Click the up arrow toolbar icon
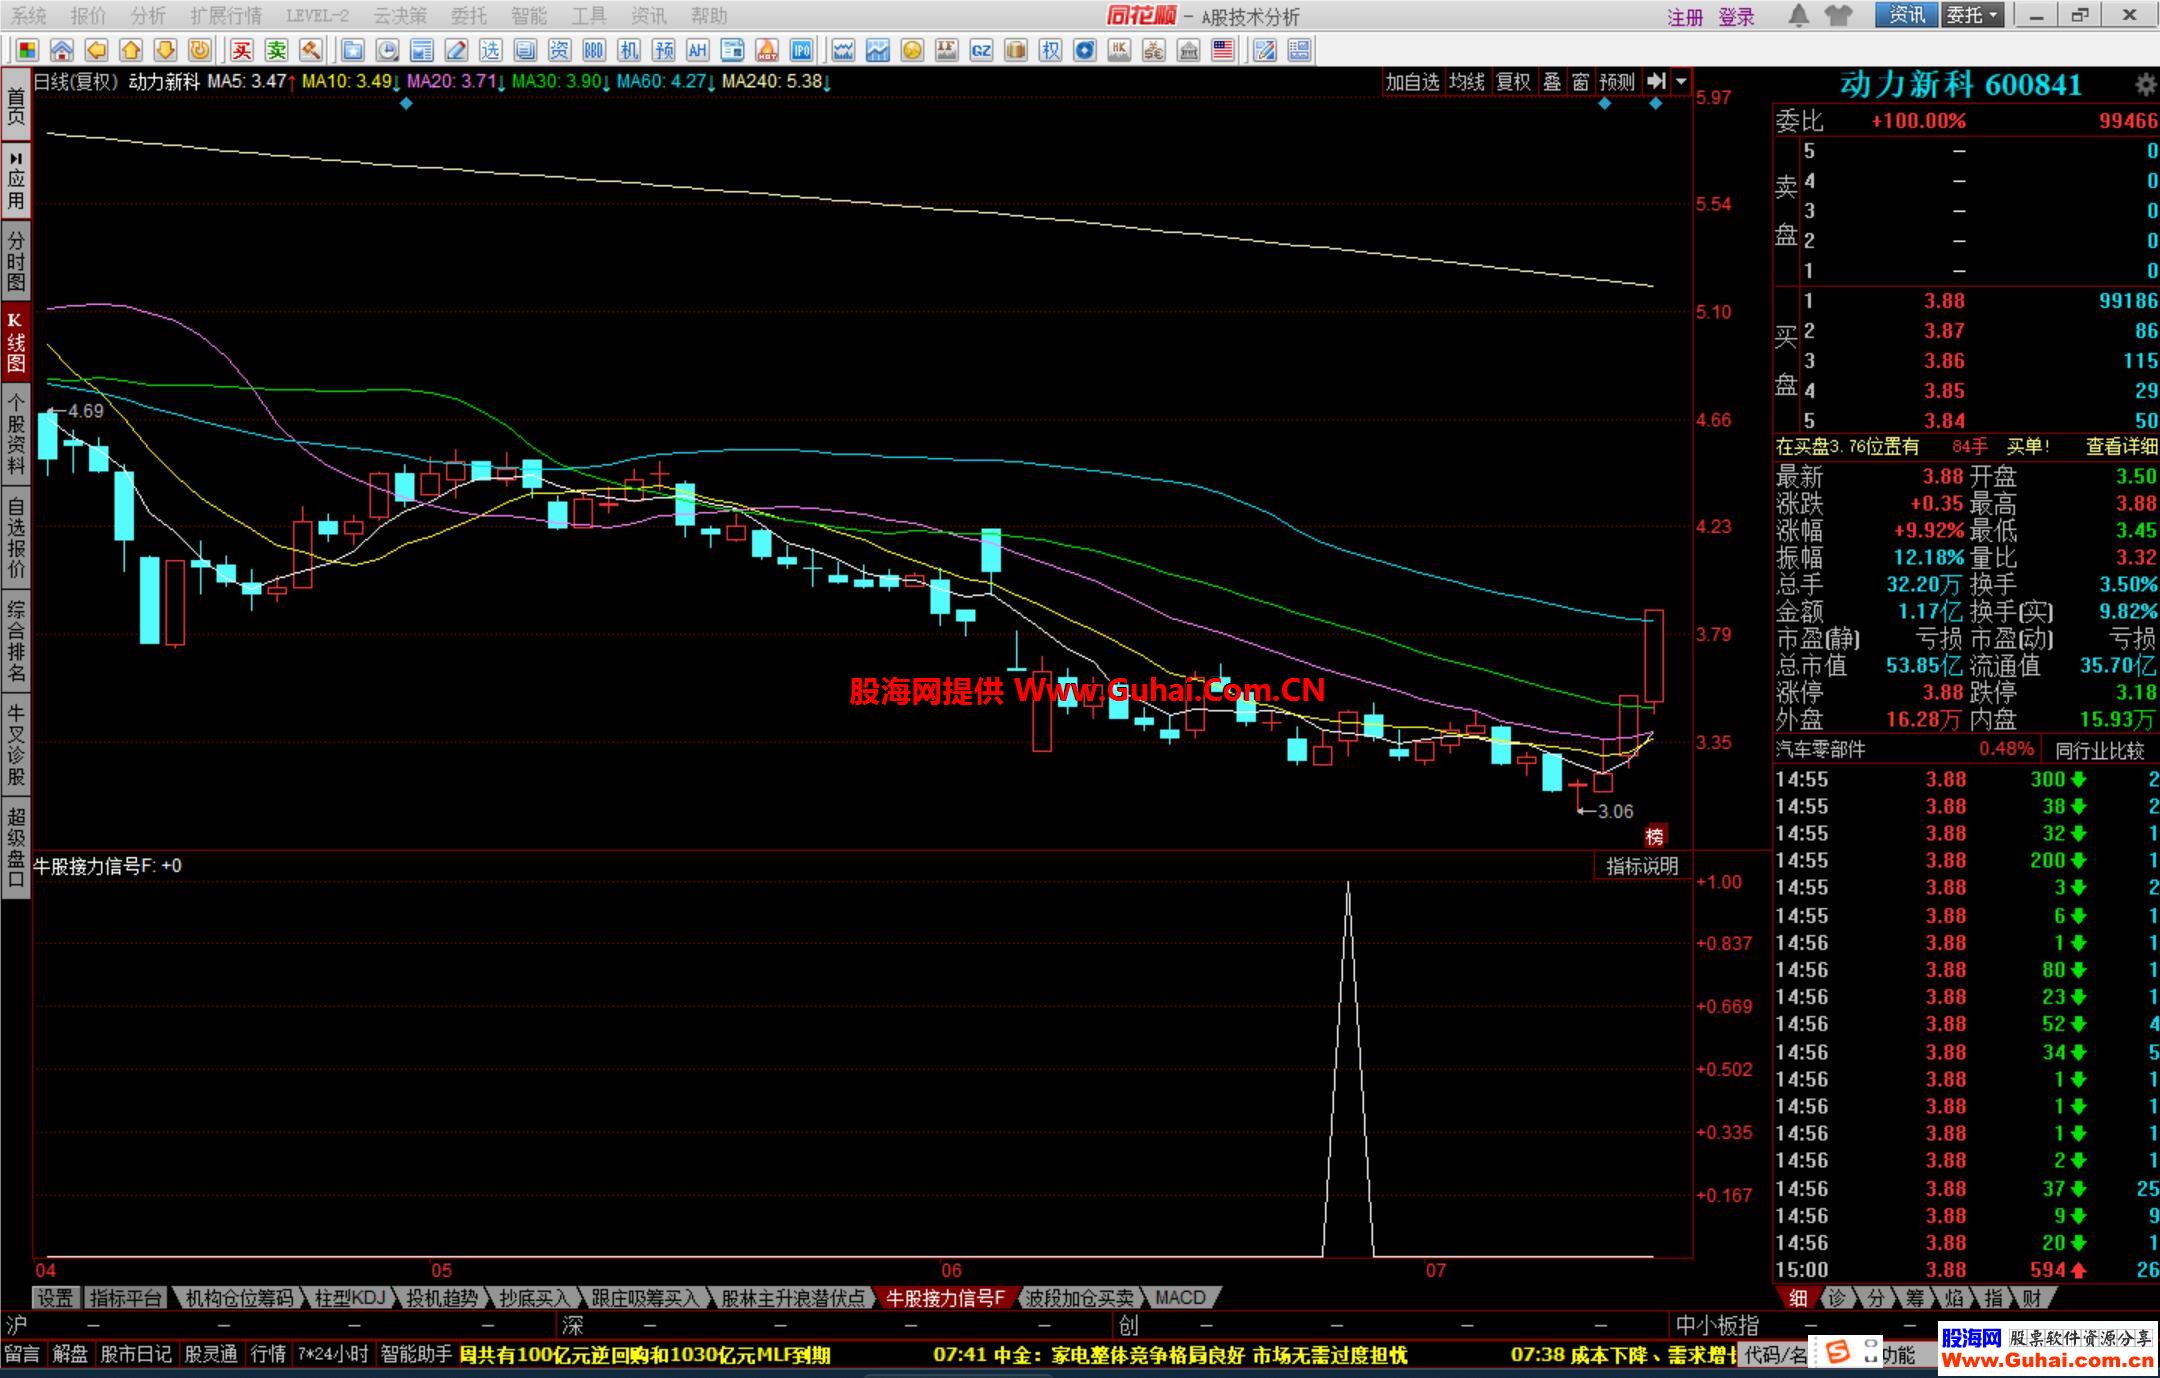The height and width of the screenshot is (1378, 2160). click(131, 50)
